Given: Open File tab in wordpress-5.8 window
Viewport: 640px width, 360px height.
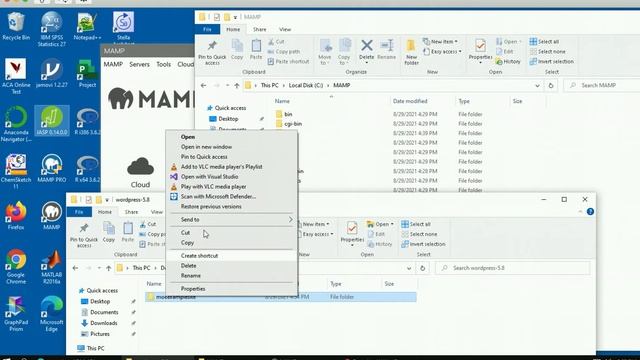Looking at the screenshot, I should click(x=79, y=212).
